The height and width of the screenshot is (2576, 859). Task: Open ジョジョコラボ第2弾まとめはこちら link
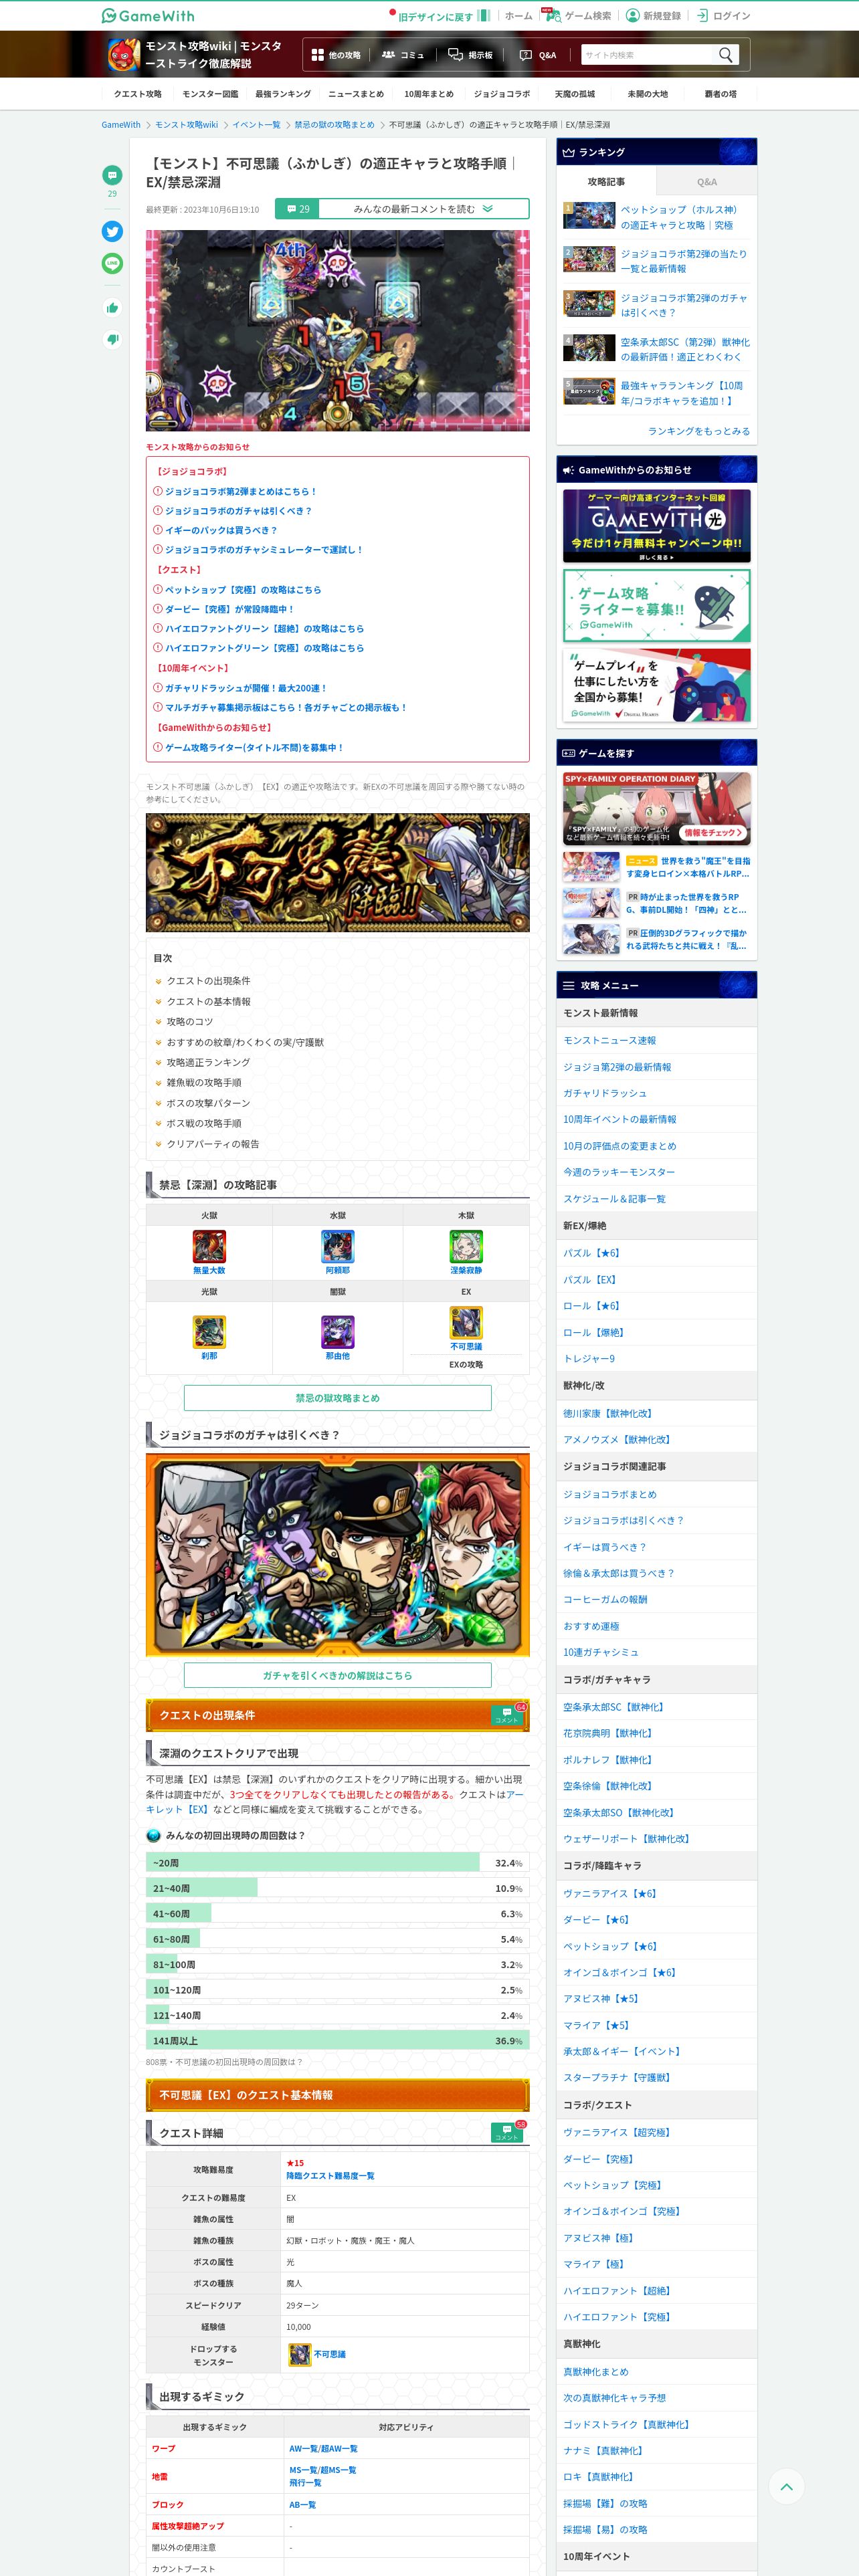[240, 491]
